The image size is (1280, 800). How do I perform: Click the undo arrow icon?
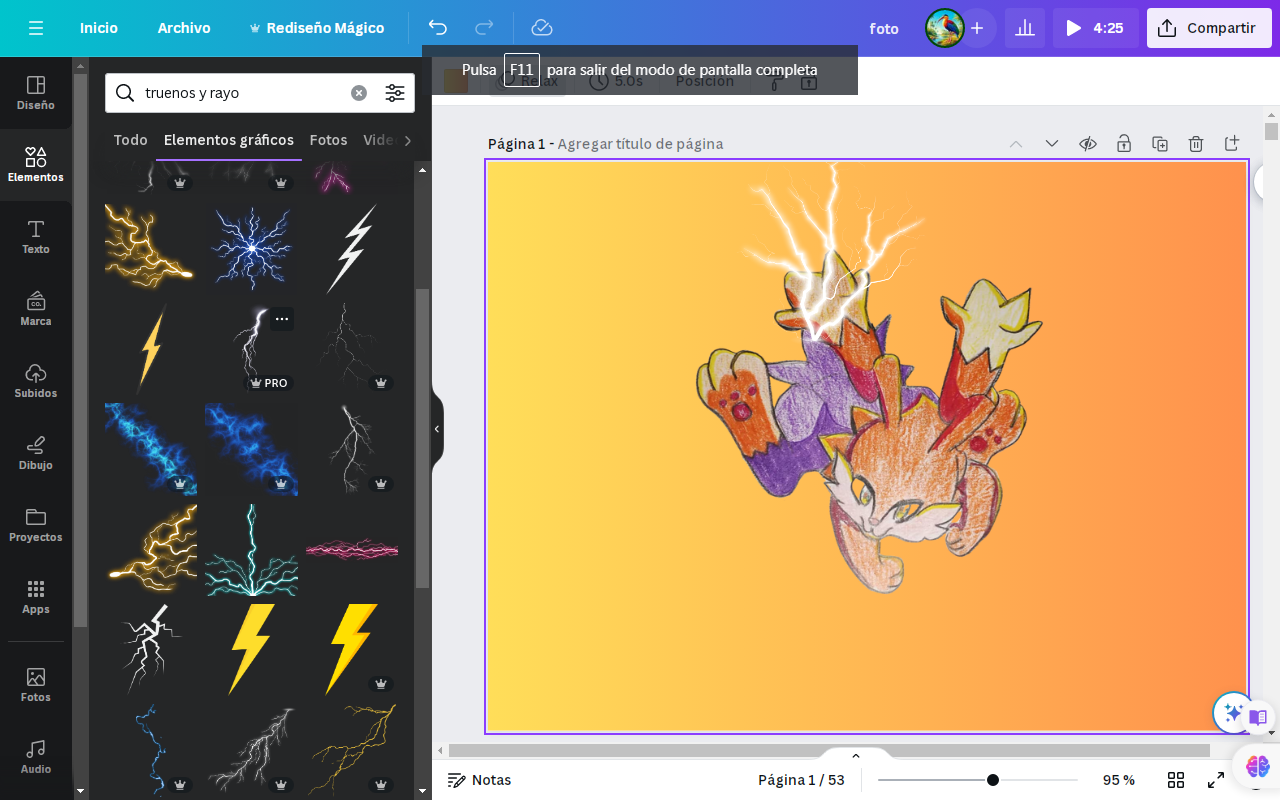point(437,28)
